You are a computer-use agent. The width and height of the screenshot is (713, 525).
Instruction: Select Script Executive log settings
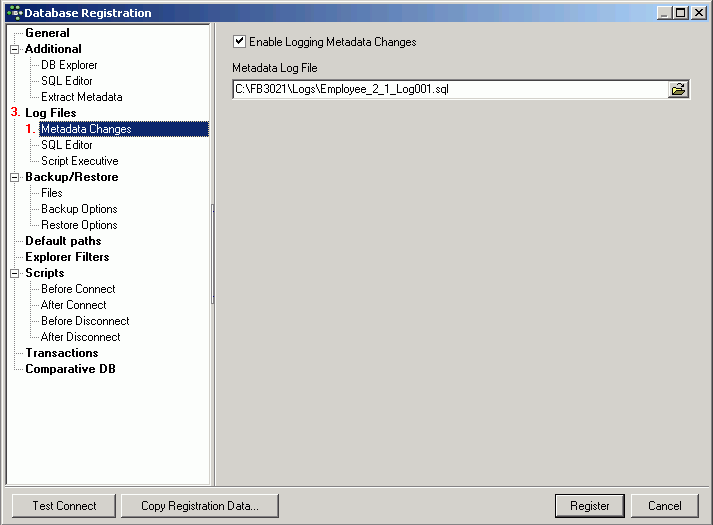pyautogui.click(x=80, y=161)
